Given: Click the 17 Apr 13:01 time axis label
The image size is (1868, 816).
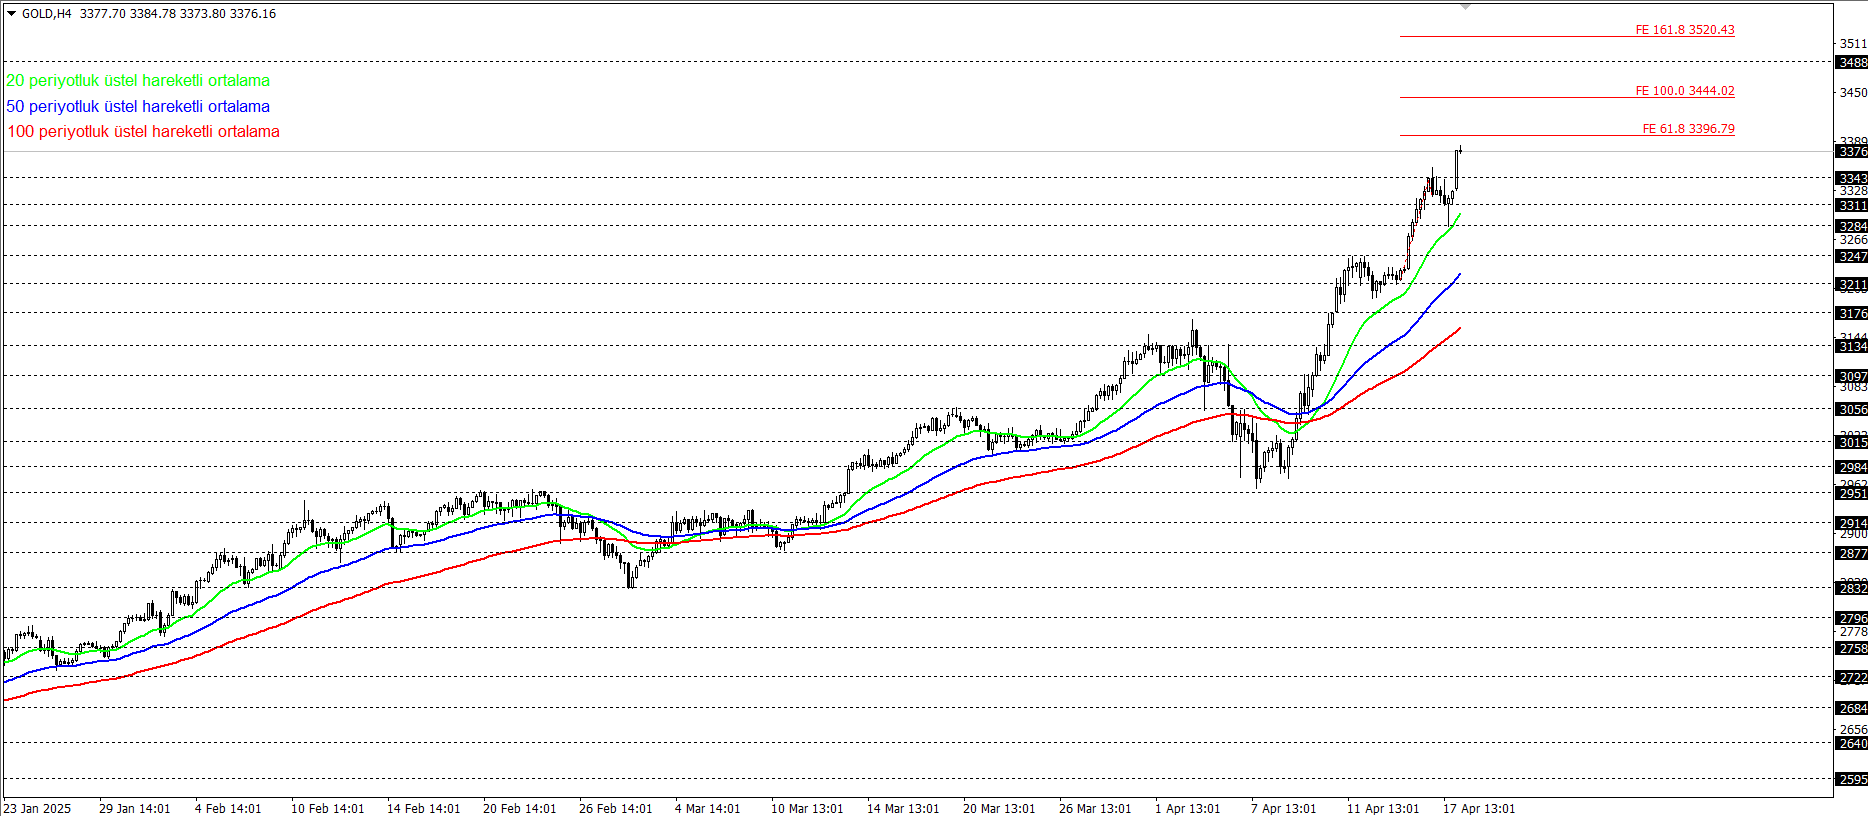Looking at the screenshot, I should pyautogui.click(x=1479, y=809).
